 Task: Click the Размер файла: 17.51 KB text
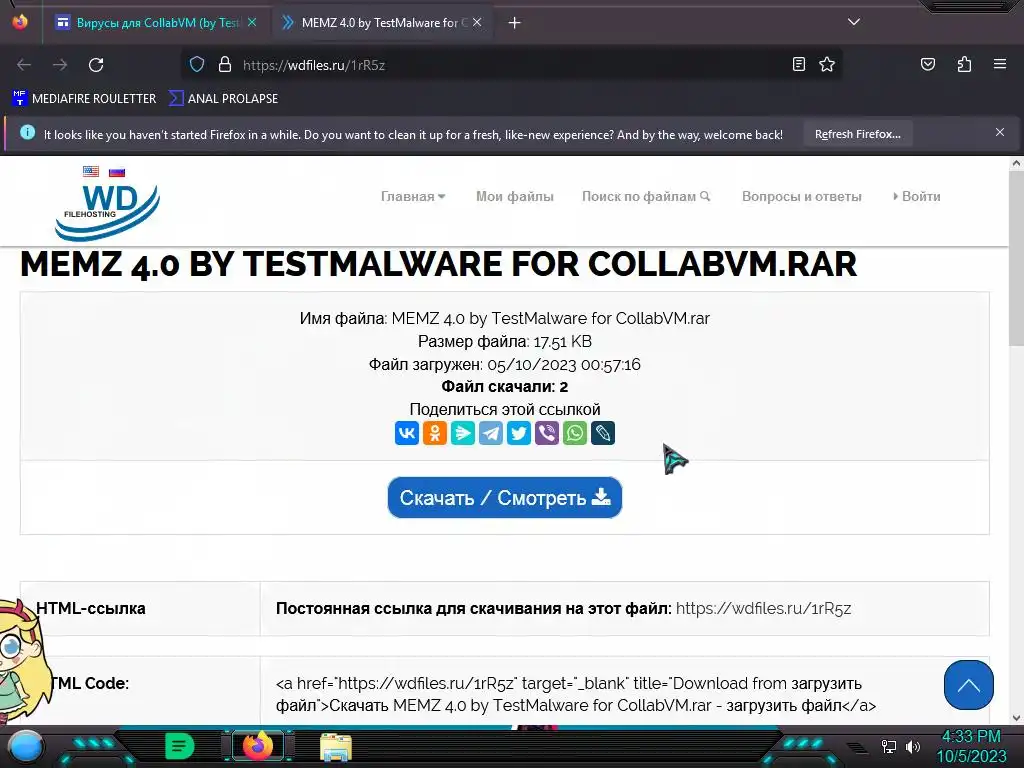pyautogui.click(x=505, y=341)
